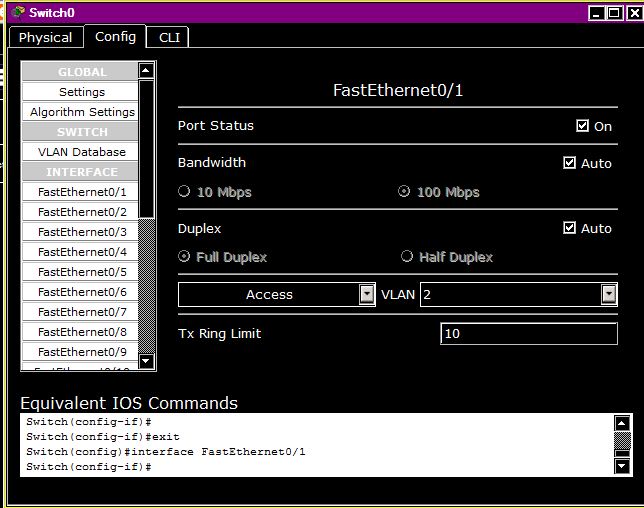This screenshot has height=508, width=644.
Task: Open the VLAN number dropdown
Action: coord(519,294)
